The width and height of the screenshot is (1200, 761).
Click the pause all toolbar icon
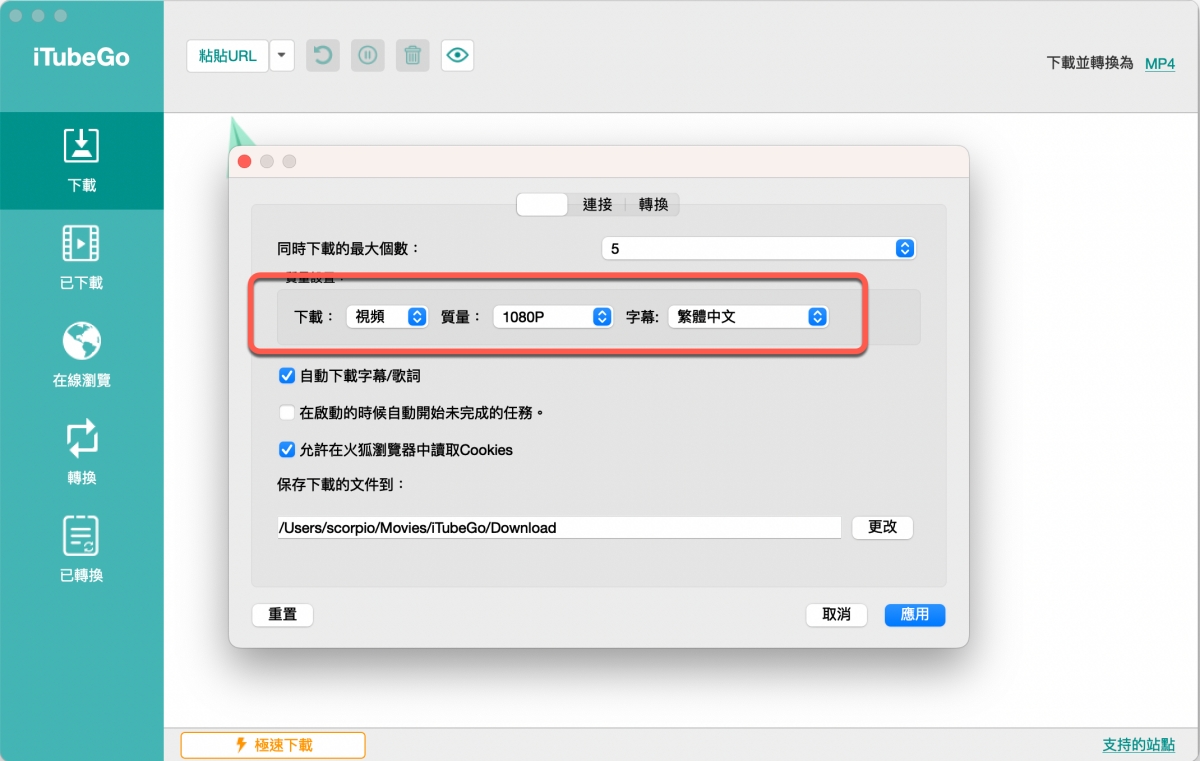pos(367,55)
